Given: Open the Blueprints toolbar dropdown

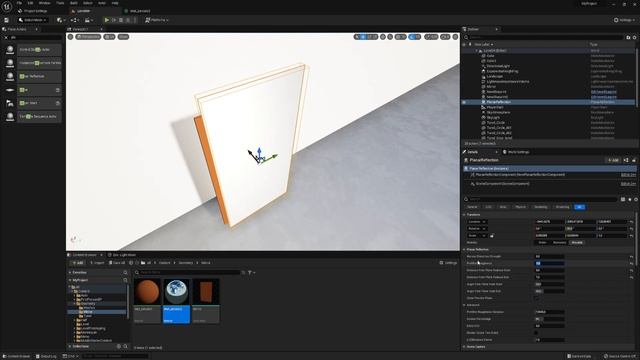Looking at the screenshot, I should pyautogui.click(x=74, y=20).
